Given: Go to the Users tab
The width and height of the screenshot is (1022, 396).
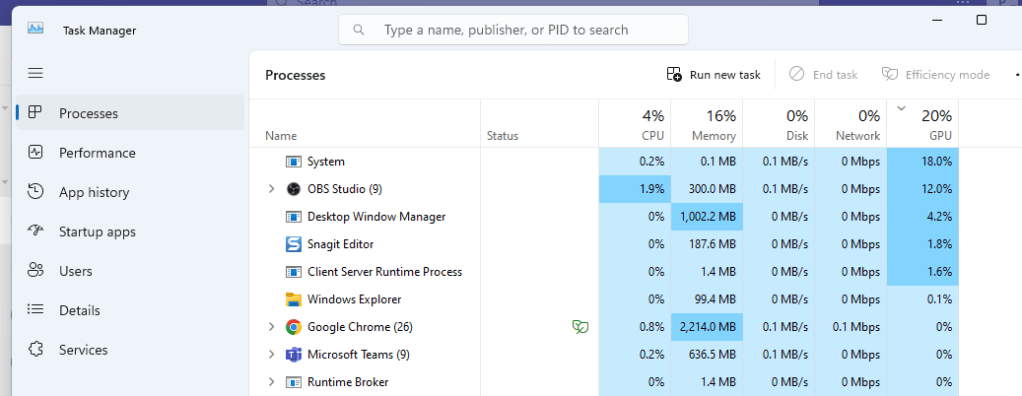Looking at the screenshot, I should 130,270.
